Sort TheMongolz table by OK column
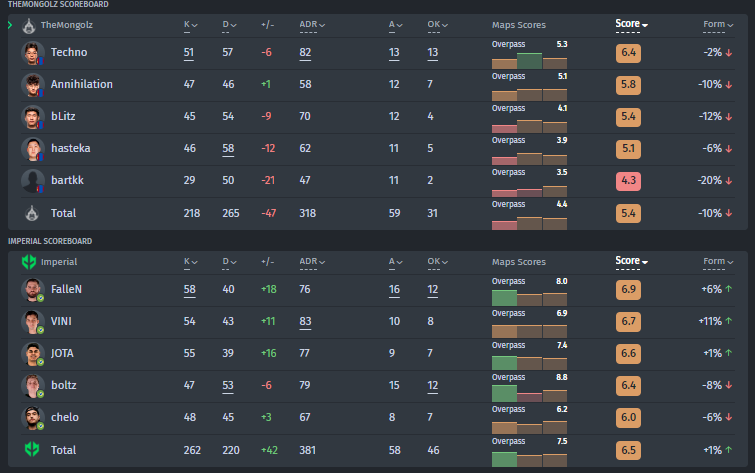 point(434,24)
